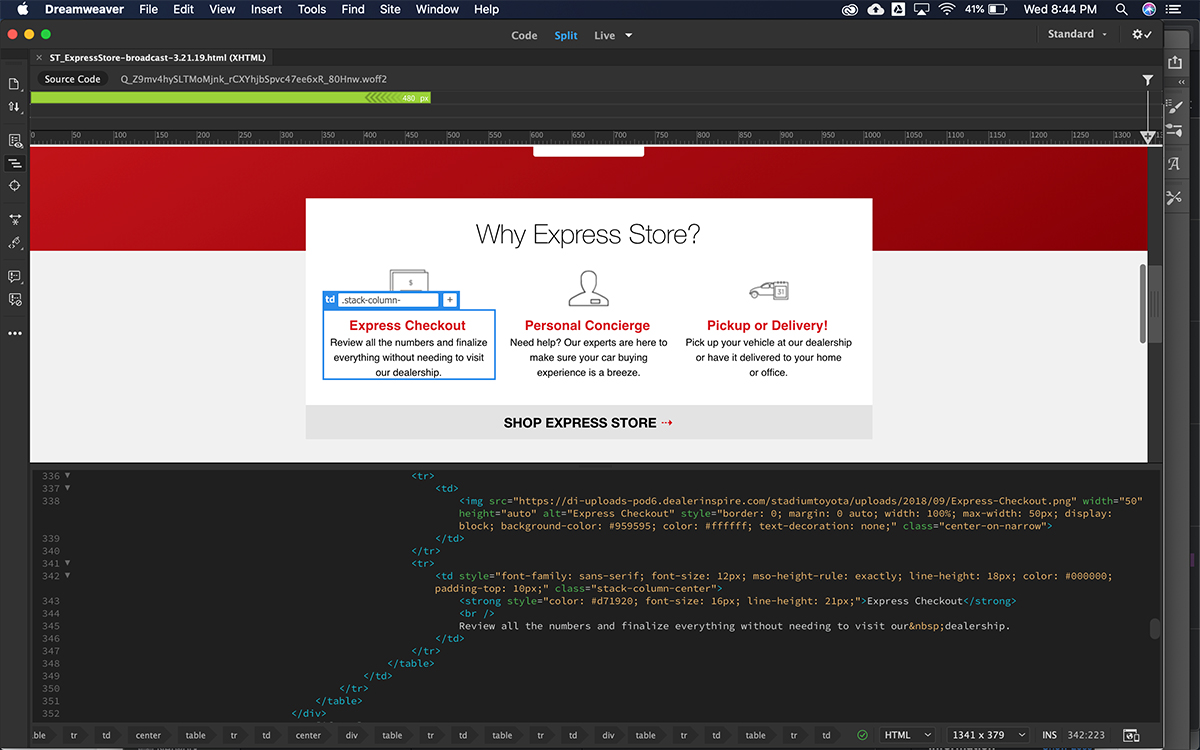Click Why Express Store? heading
The image size is (1200, 750).
coord(588,235)
